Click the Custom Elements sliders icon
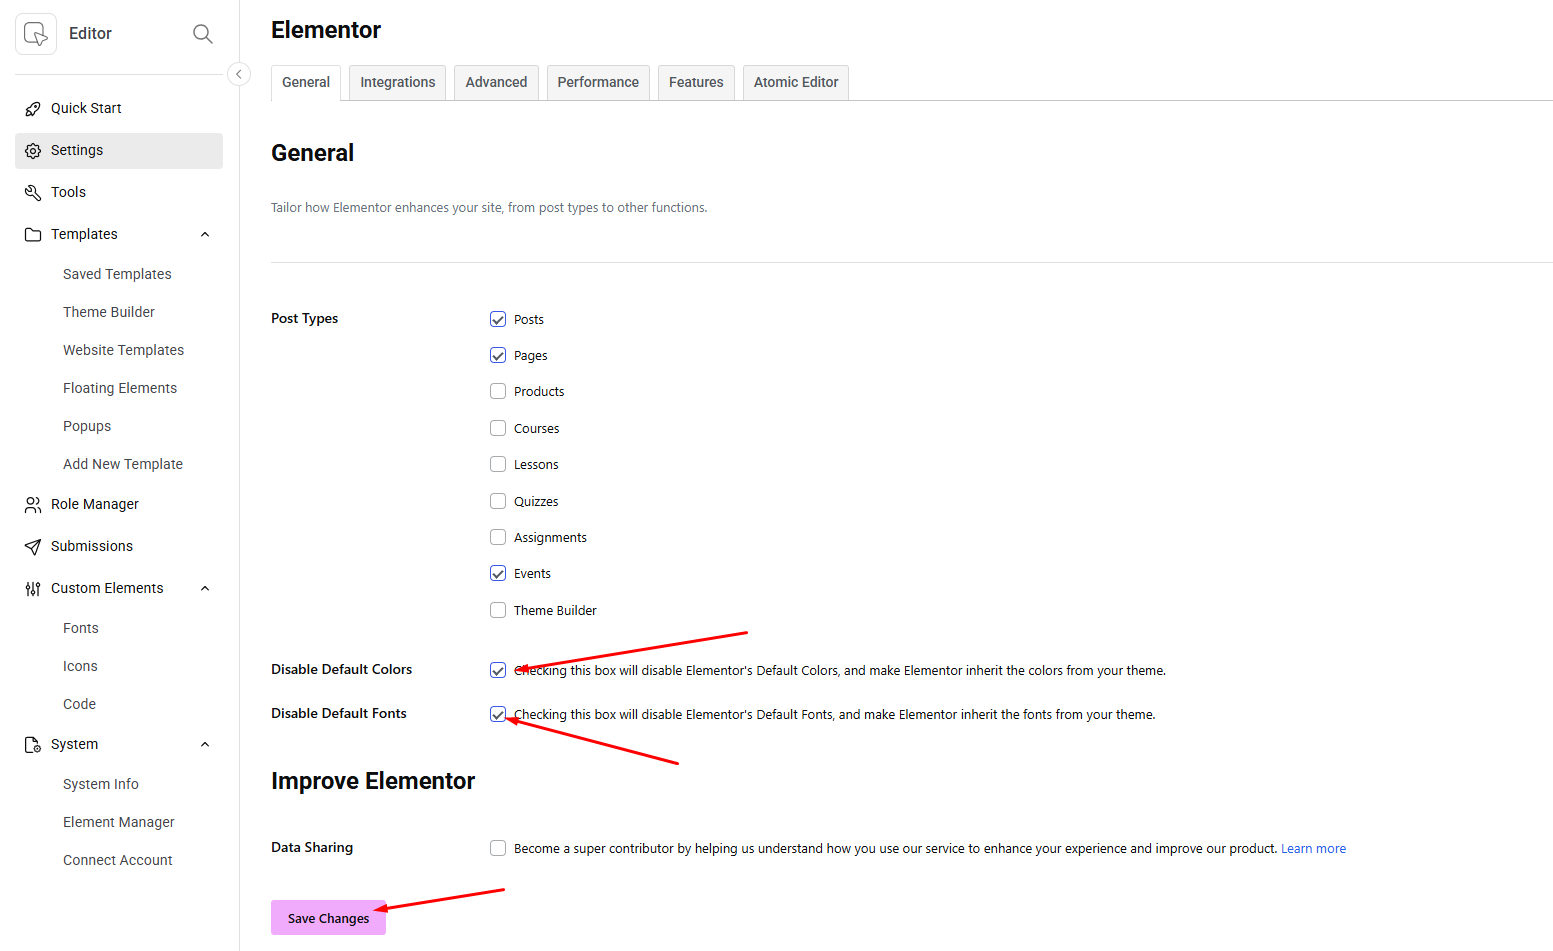The width and height of the screenshot is (1553, 951). [x=33, y=588]
